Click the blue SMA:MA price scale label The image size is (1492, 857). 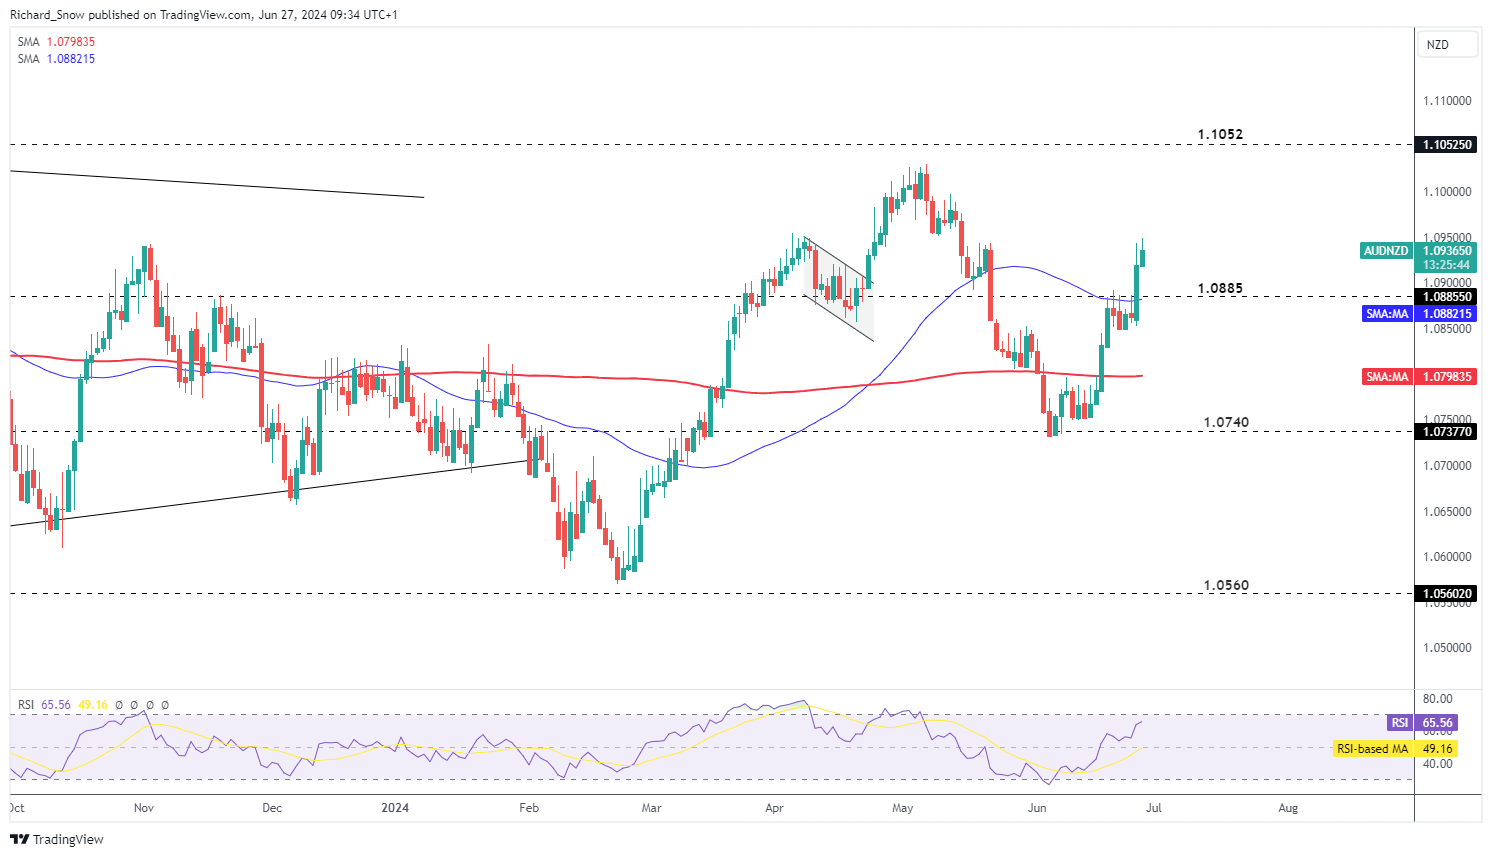pos(1387,314)
